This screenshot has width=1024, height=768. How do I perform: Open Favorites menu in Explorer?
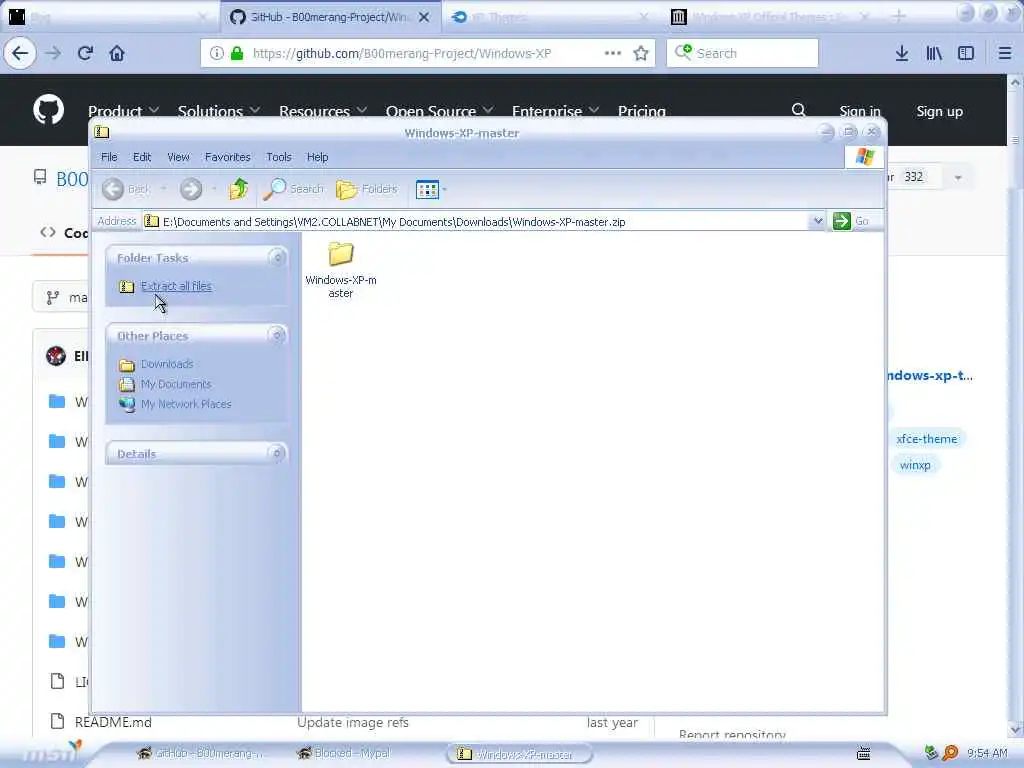pyautogui.click(x=227, y=157)
